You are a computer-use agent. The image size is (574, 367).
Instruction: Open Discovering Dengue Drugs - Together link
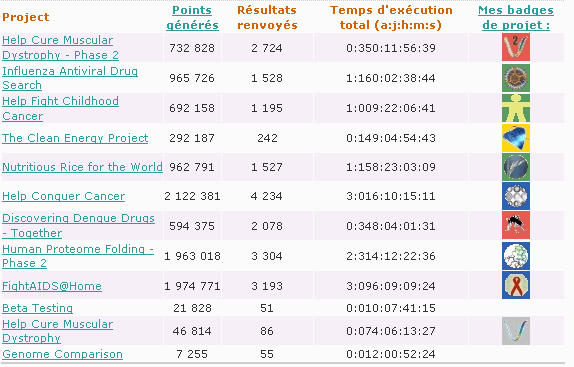pos(78,225)
